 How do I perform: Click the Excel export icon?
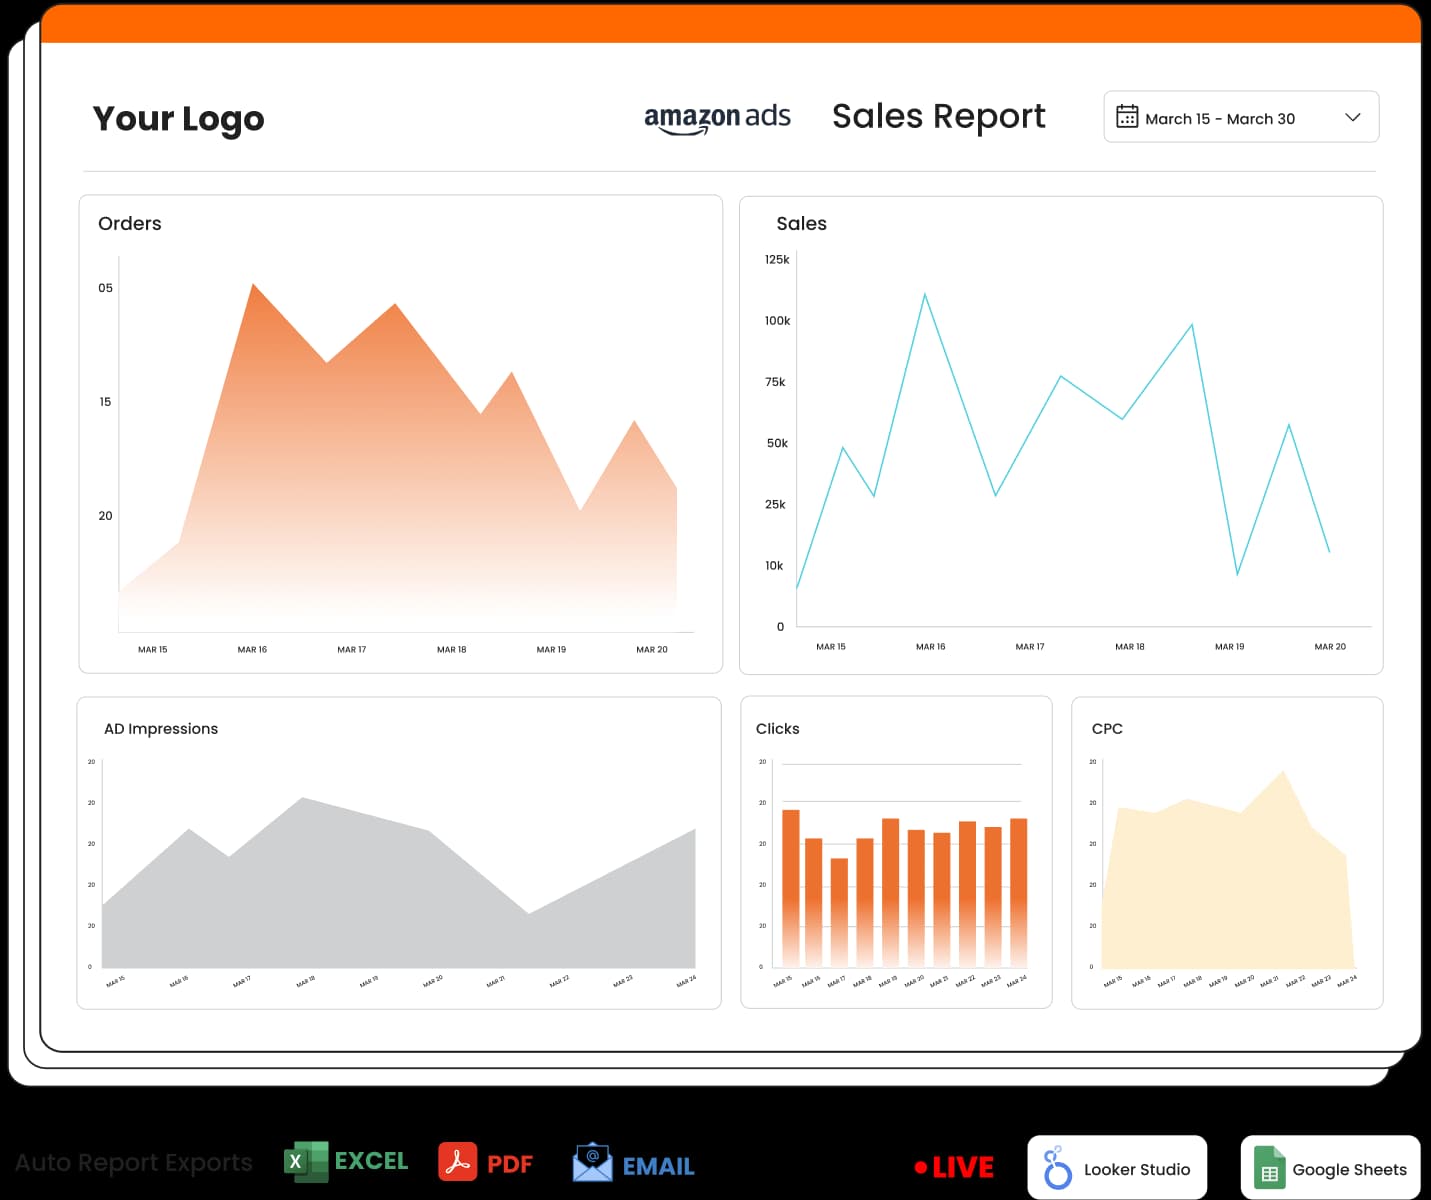point(306,1162)
